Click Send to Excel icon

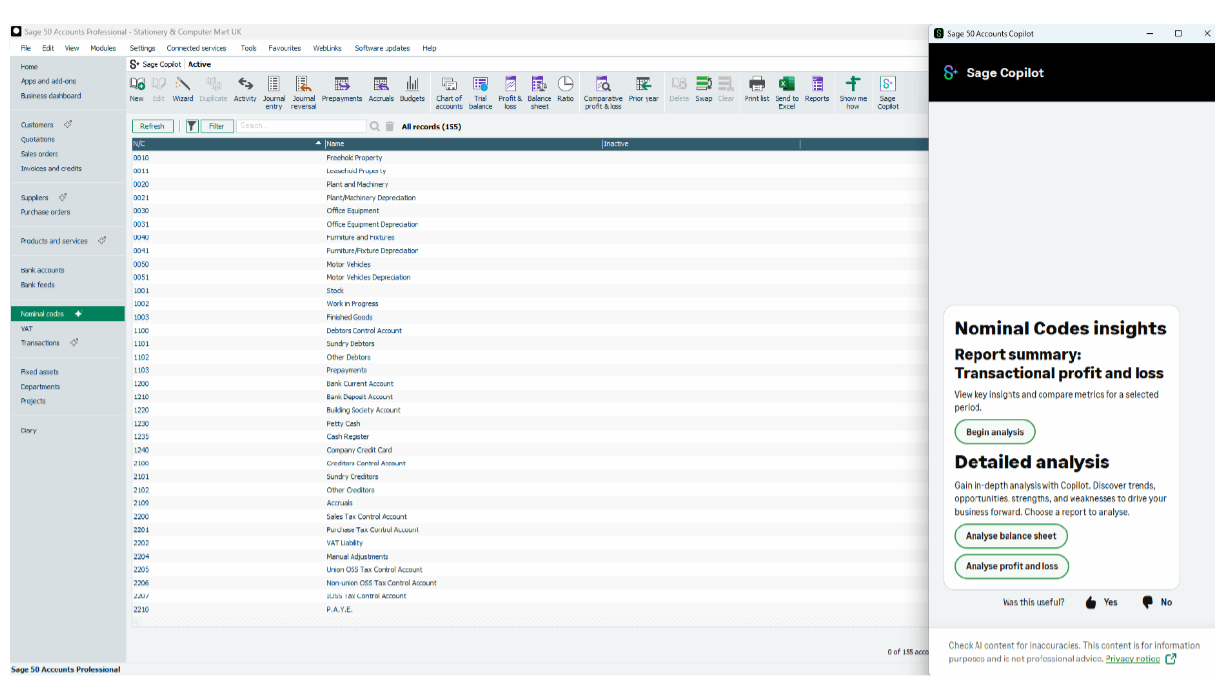tap(787, 92)
